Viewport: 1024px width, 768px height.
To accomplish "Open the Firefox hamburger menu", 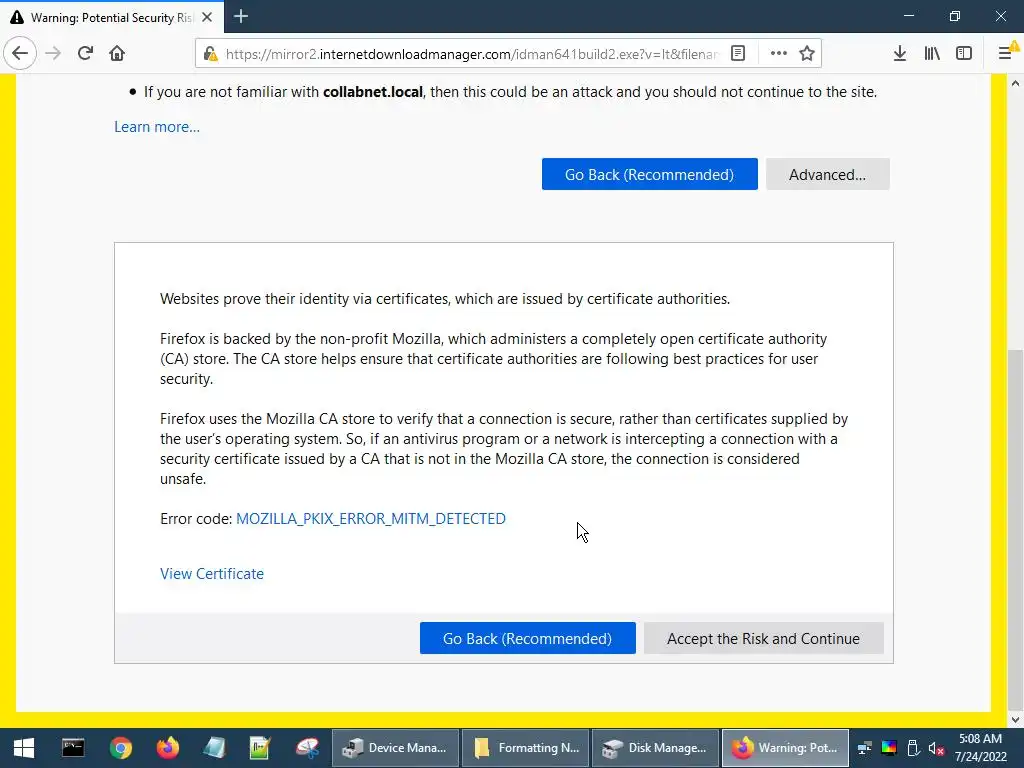I will click(x=1006, y=54).
